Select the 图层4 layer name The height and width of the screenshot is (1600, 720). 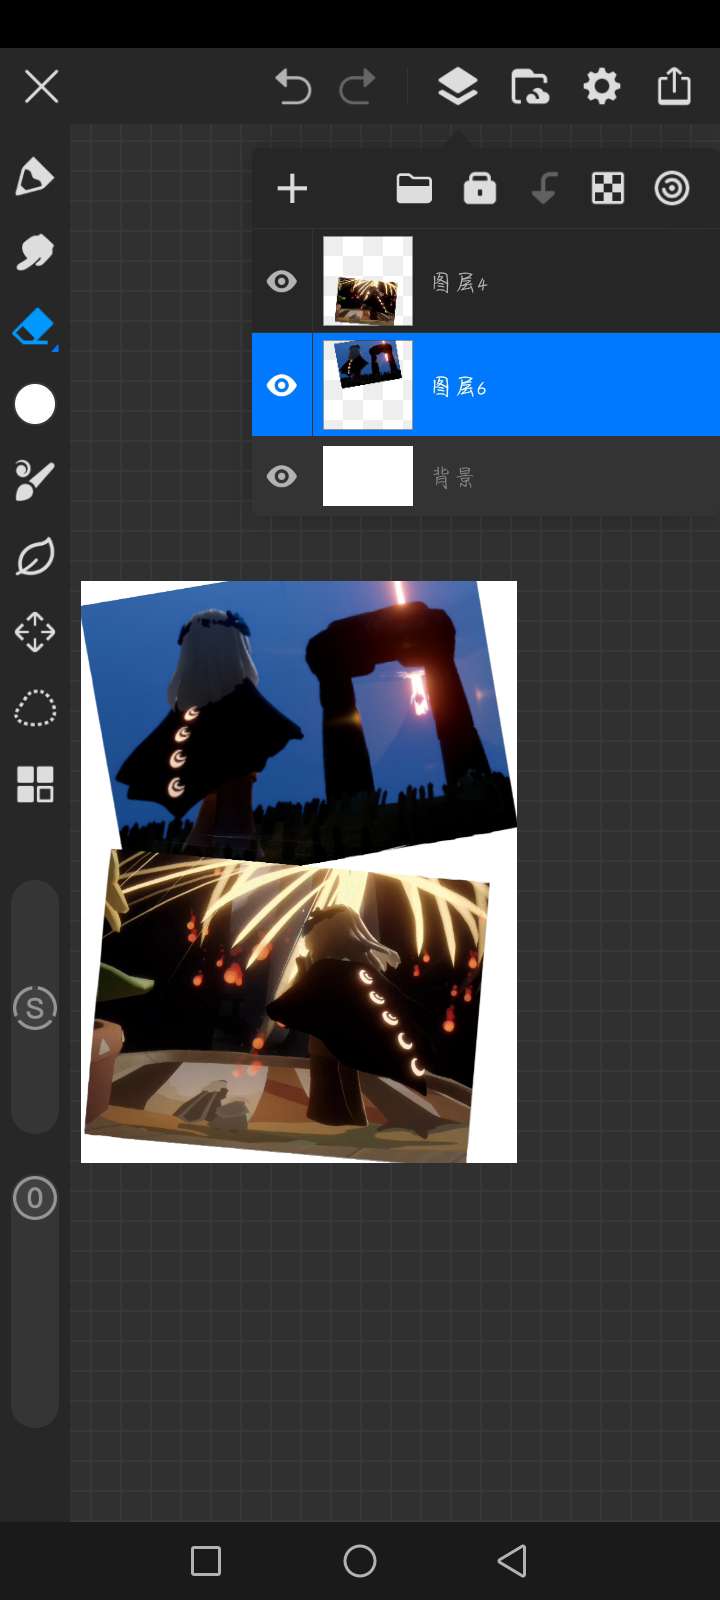460,284
